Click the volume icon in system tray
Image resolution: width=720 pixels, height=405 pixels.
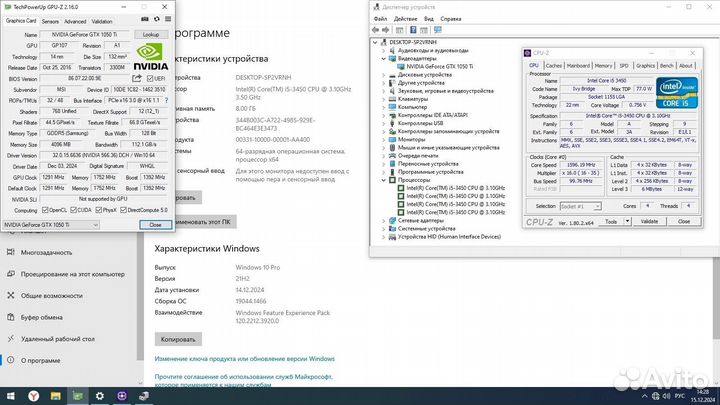pos(666,396)
